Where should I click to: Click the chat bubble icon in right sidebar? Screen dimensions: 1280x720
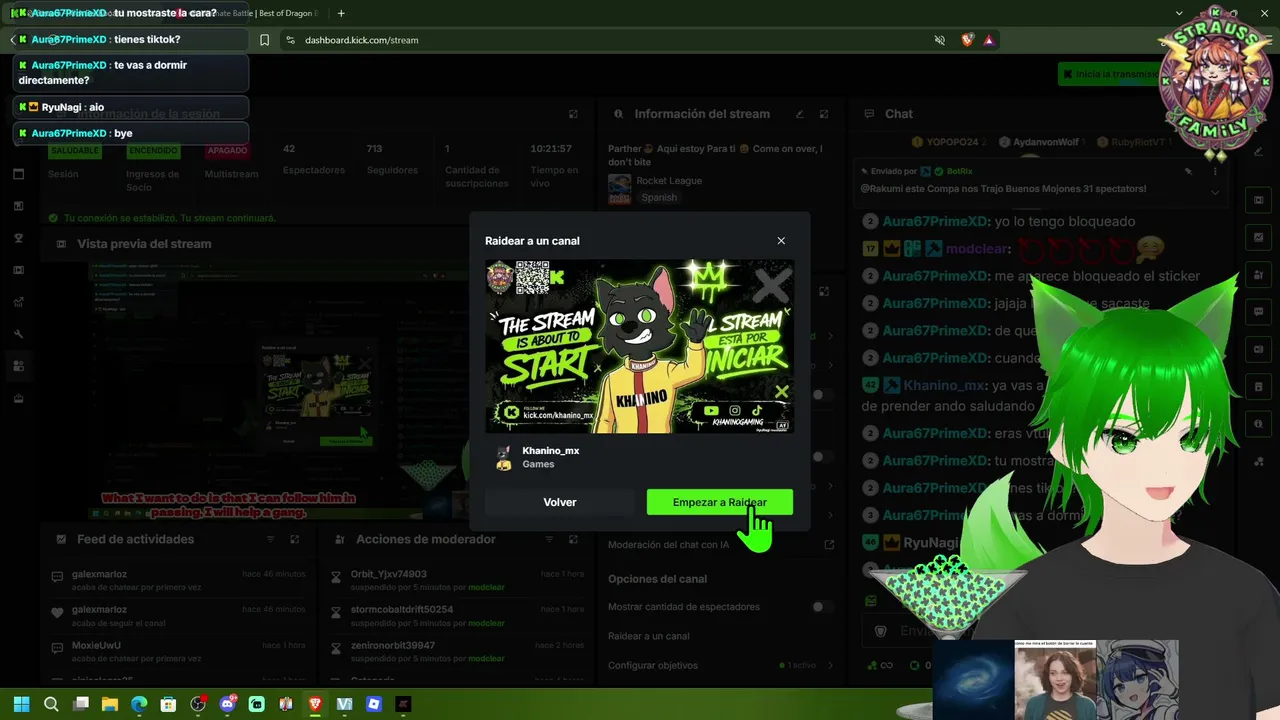point(1258,312)
